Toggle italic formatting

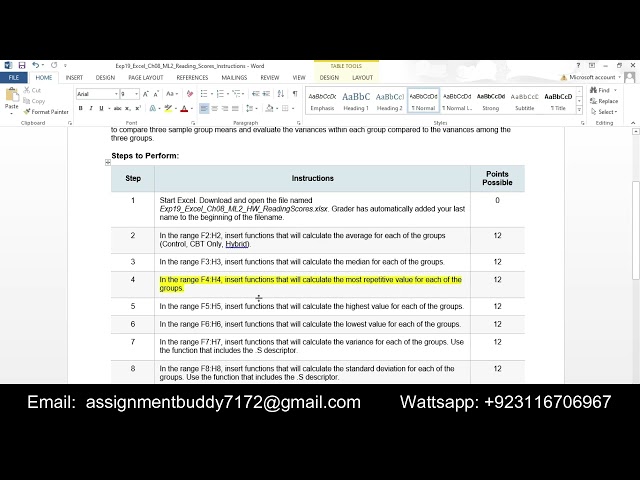91,108
